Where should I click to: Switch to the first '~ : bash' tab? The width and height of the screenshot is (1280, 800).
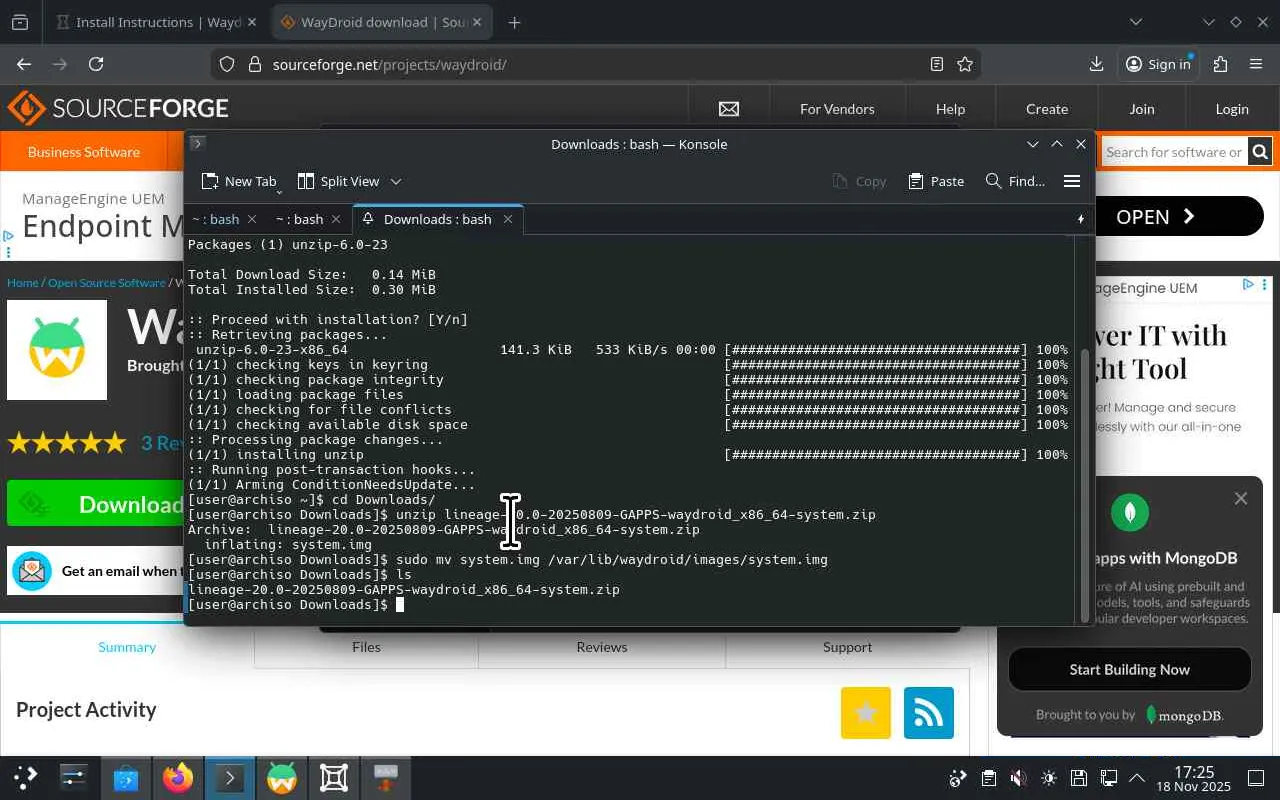pyautogui.click(x=215, y=219)
